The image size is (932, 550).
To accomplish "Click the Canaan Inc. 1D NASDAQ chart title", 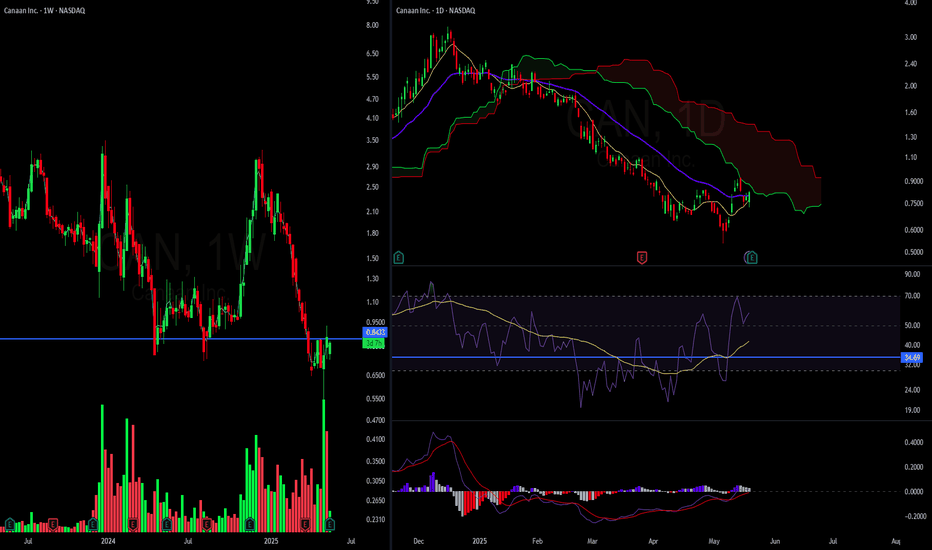I will point(436,11).
